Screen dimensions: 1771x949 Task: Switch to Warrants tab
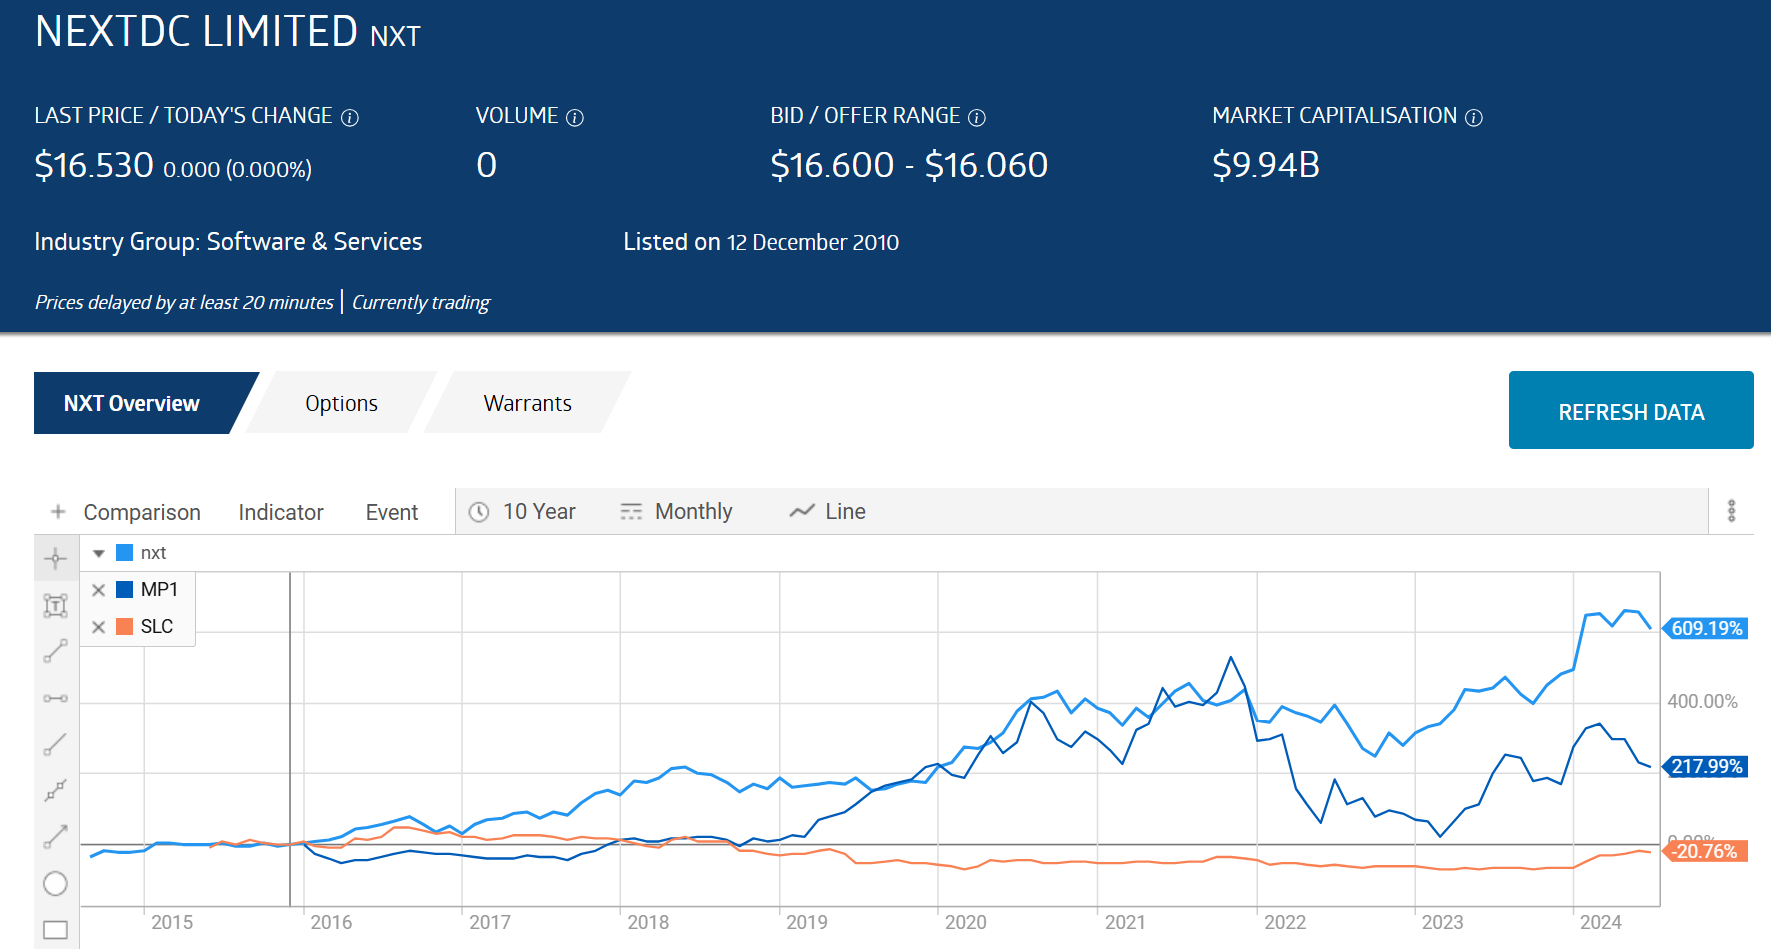(527, 403)
